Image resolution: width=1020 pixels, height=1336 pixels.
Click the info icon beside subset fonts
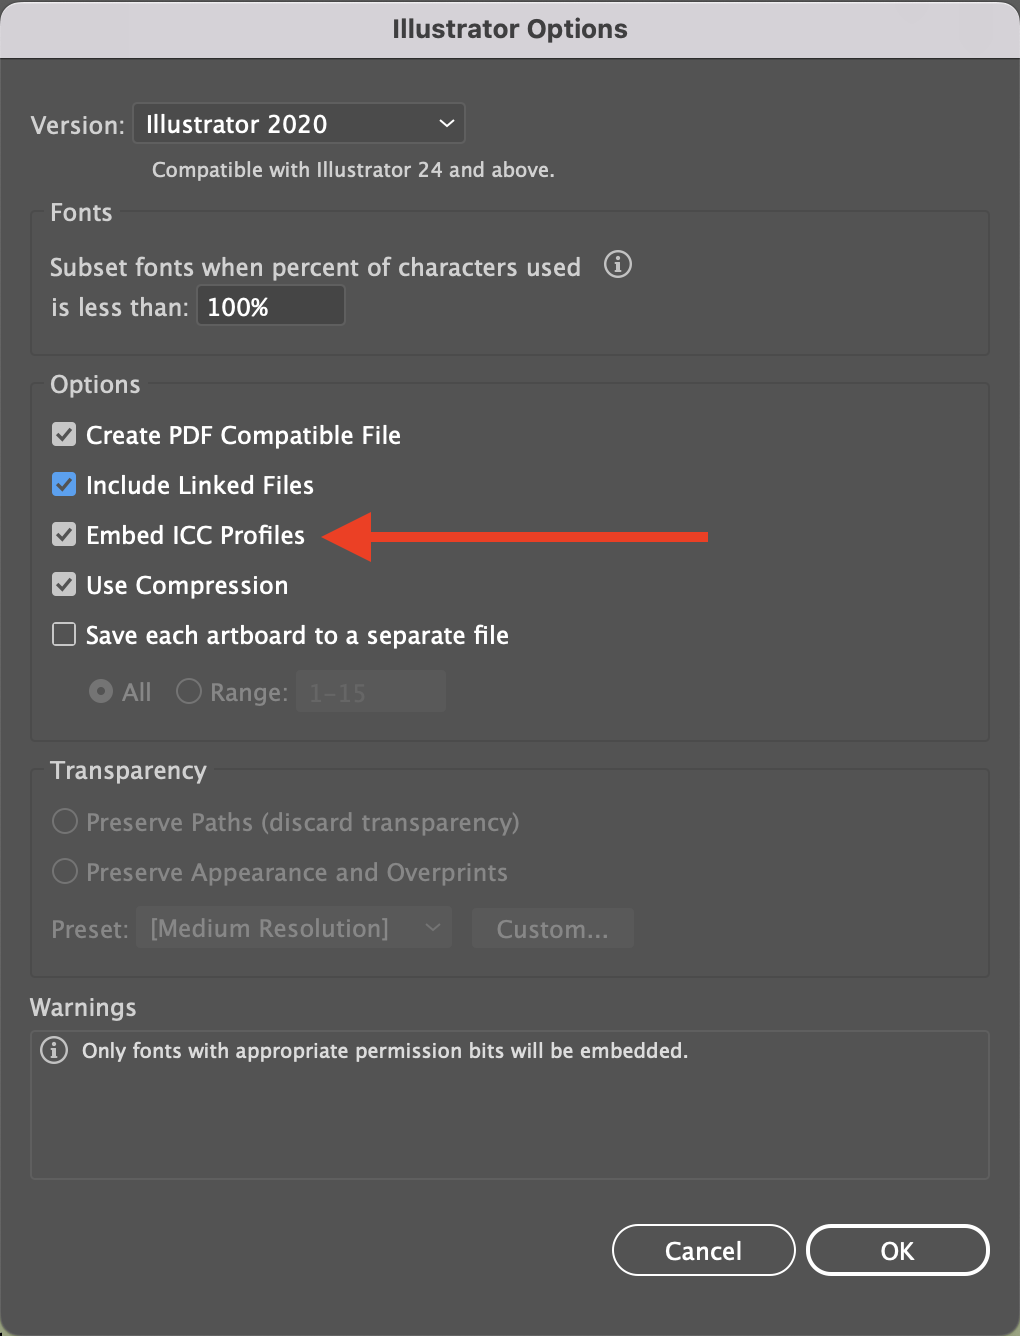[618, 265]
